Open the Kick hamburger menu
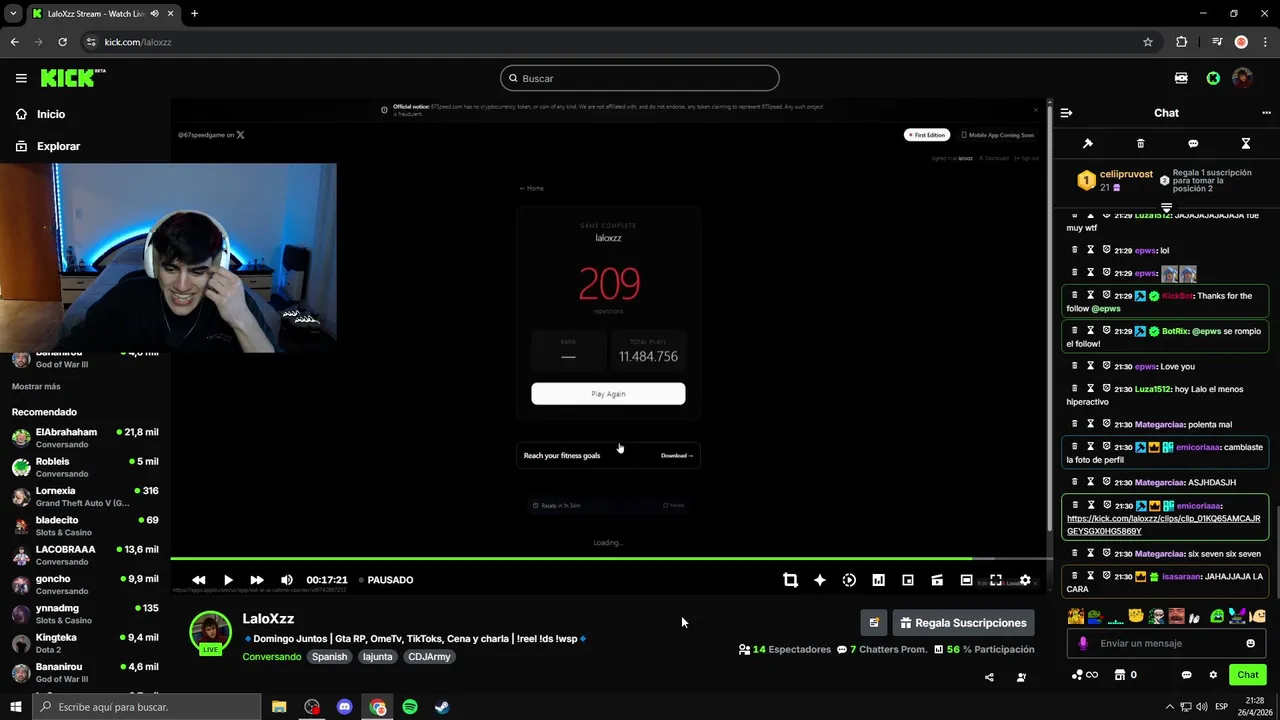The height and width of the screenshot is (720, 1280). tap(21, 78)
